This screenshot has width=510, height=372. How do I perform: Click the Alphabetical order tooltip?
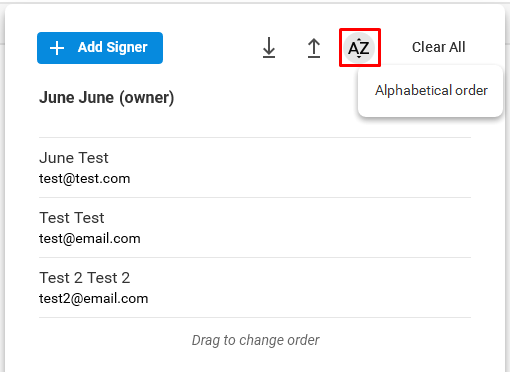tap(431, 91)
